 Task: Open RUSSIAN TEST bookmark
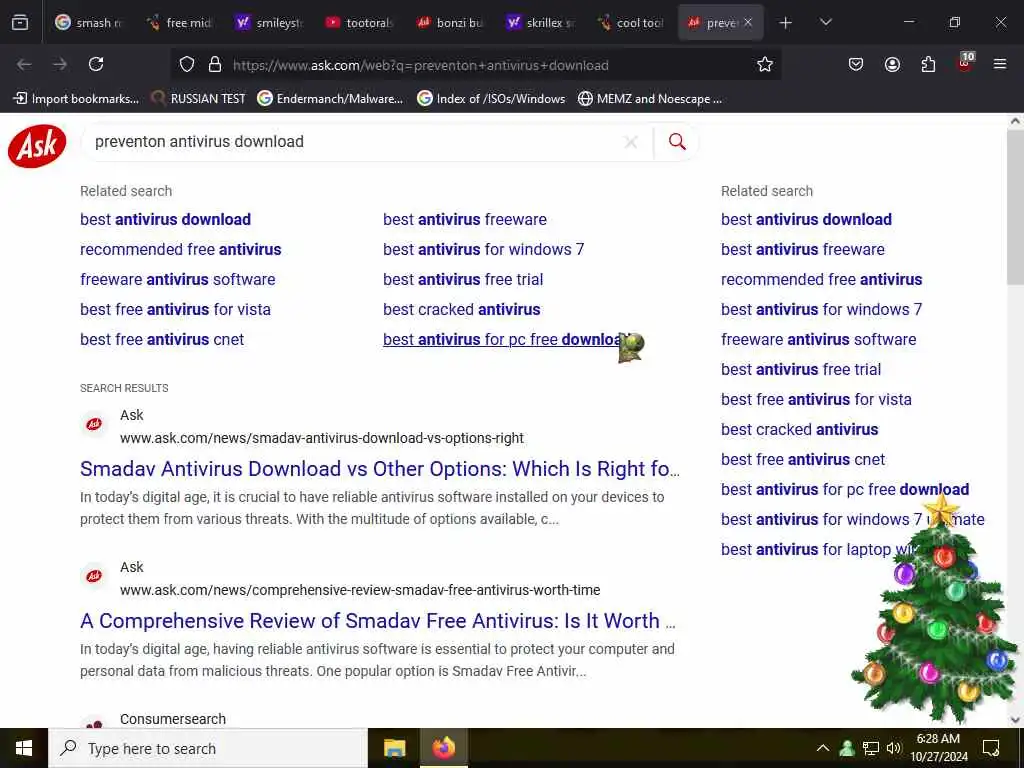pyautogui.click(x=198, y=99)
